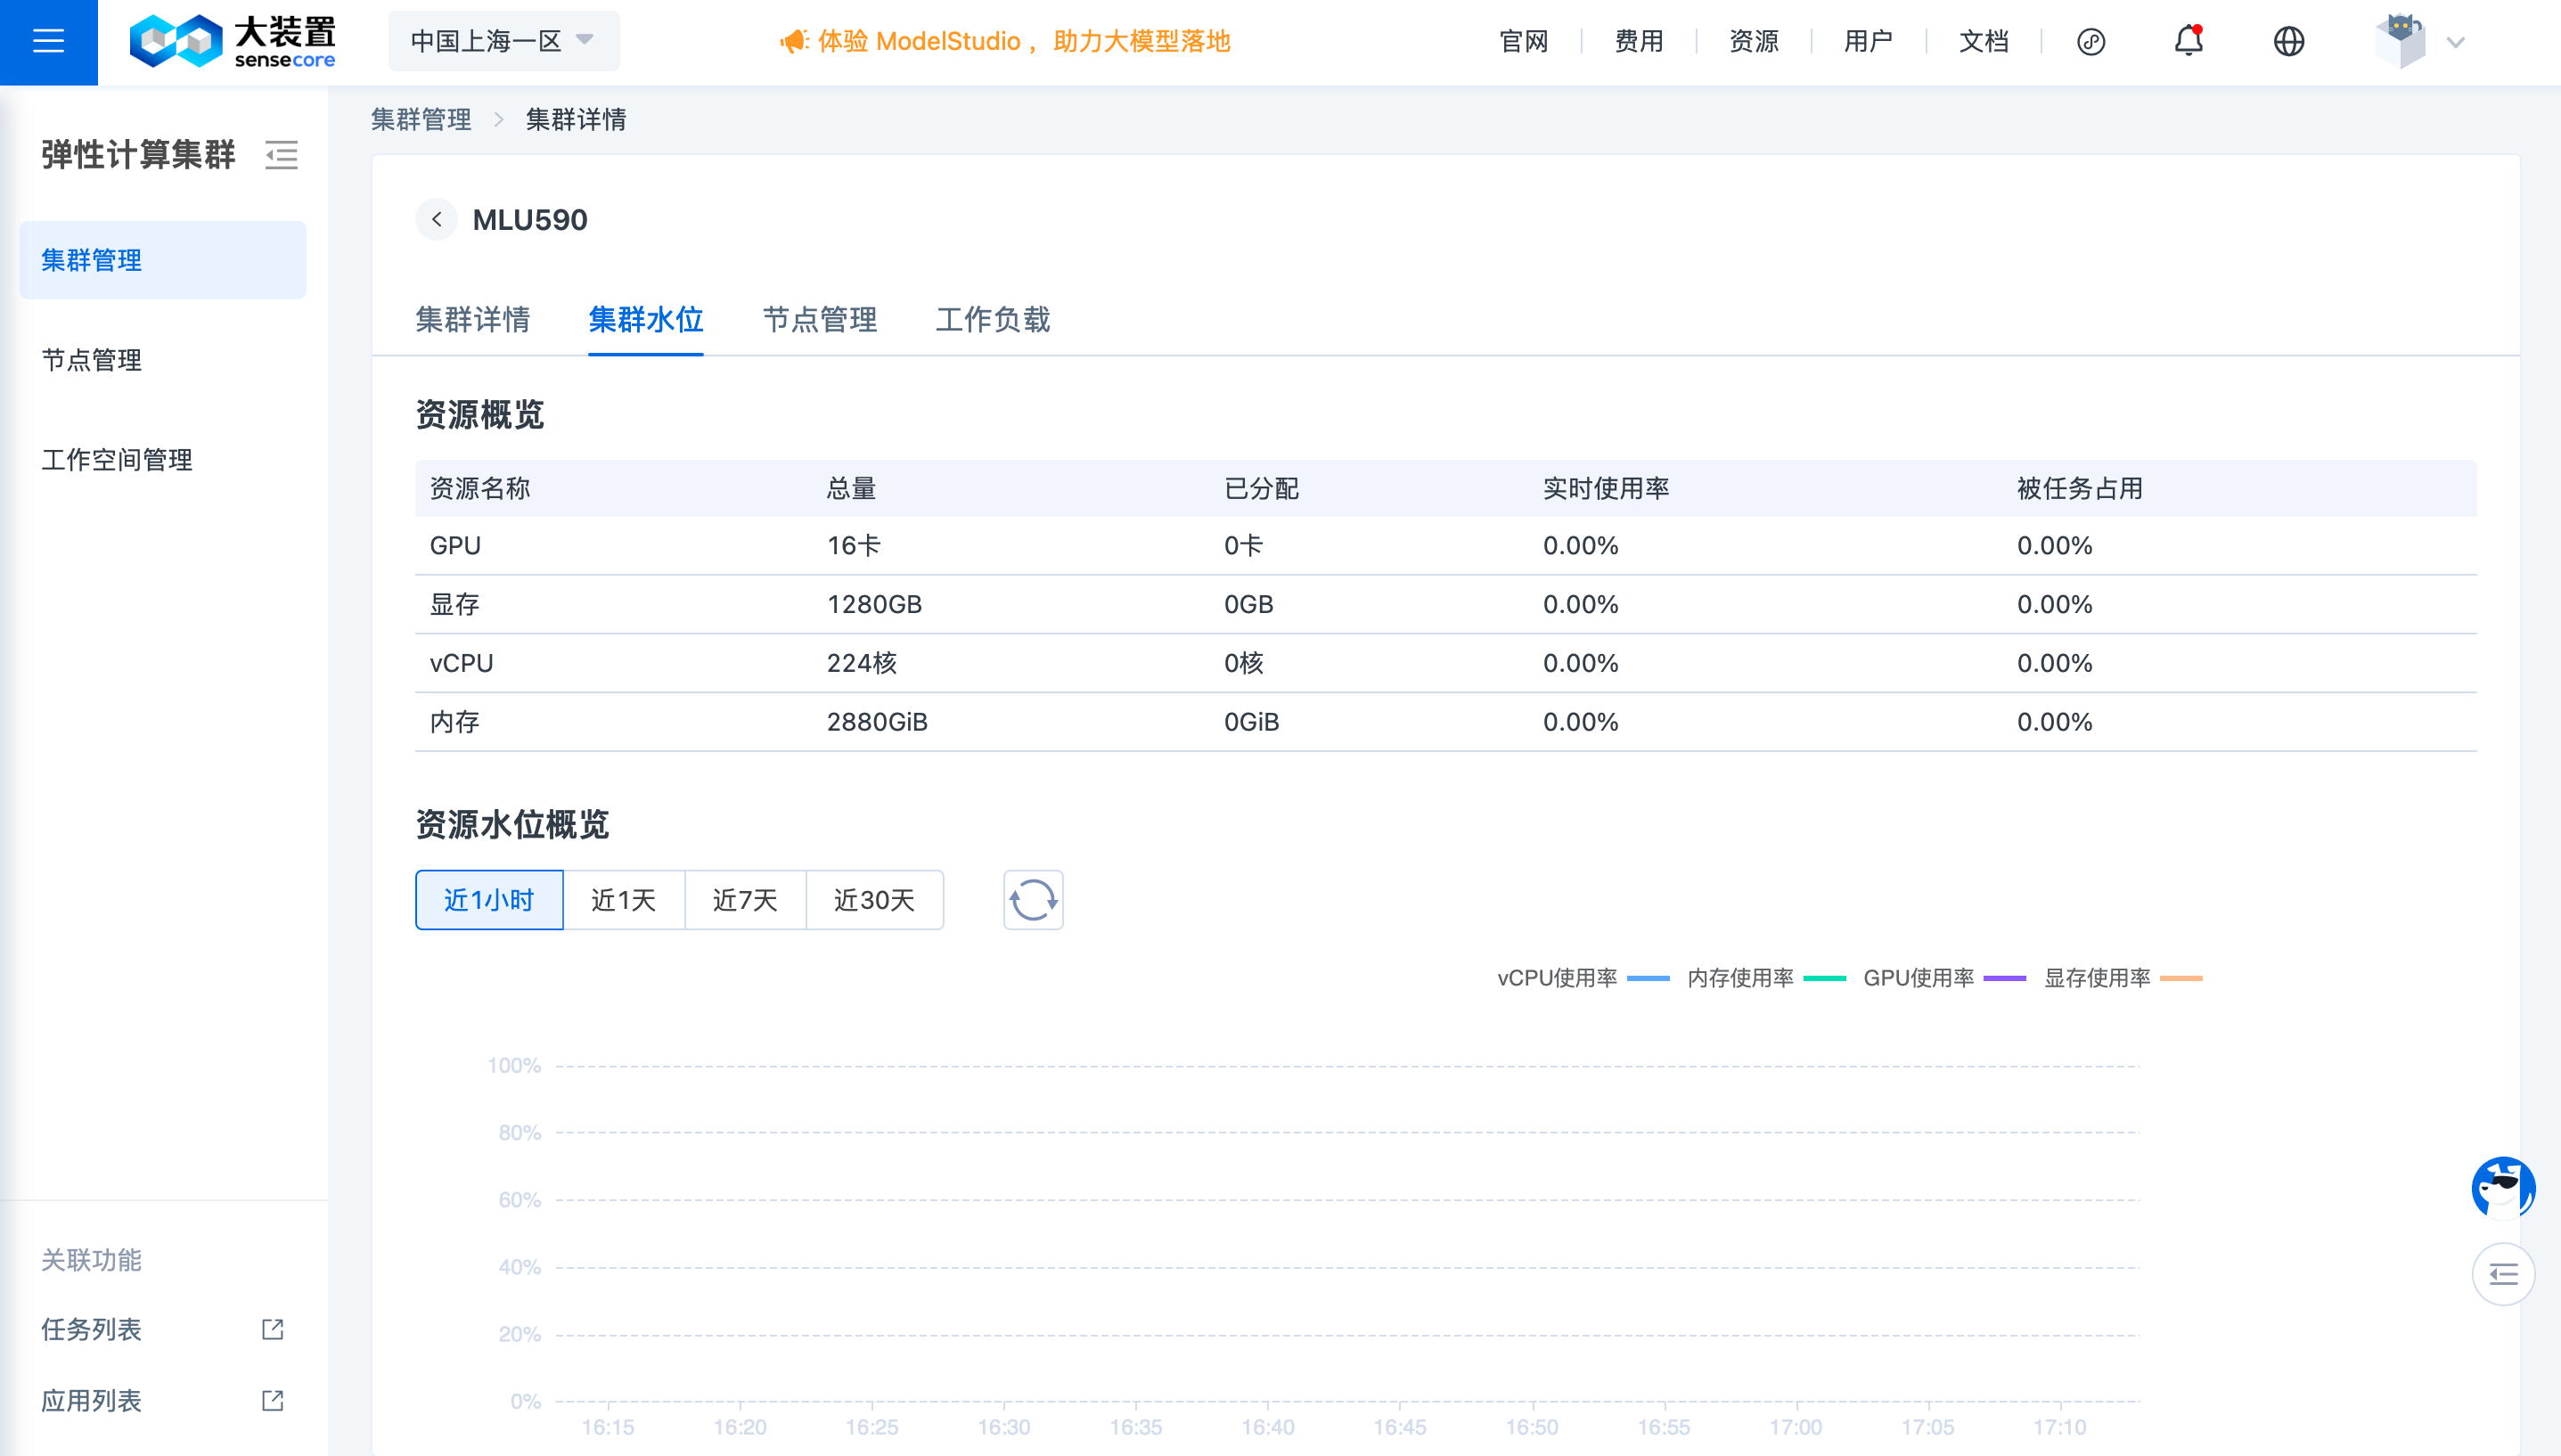Switch to the 集群水位 tab
The image size is (2561, 1456).
[x=645, y=320]
